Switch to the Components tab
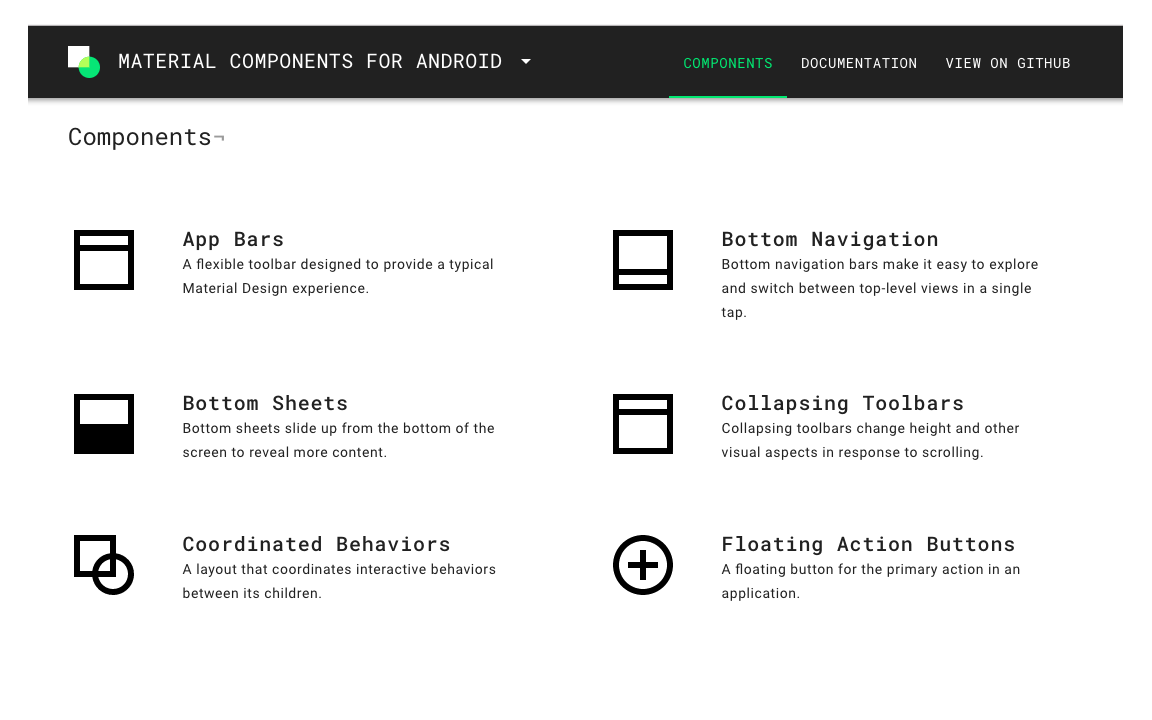 click(x=727, y=63)
